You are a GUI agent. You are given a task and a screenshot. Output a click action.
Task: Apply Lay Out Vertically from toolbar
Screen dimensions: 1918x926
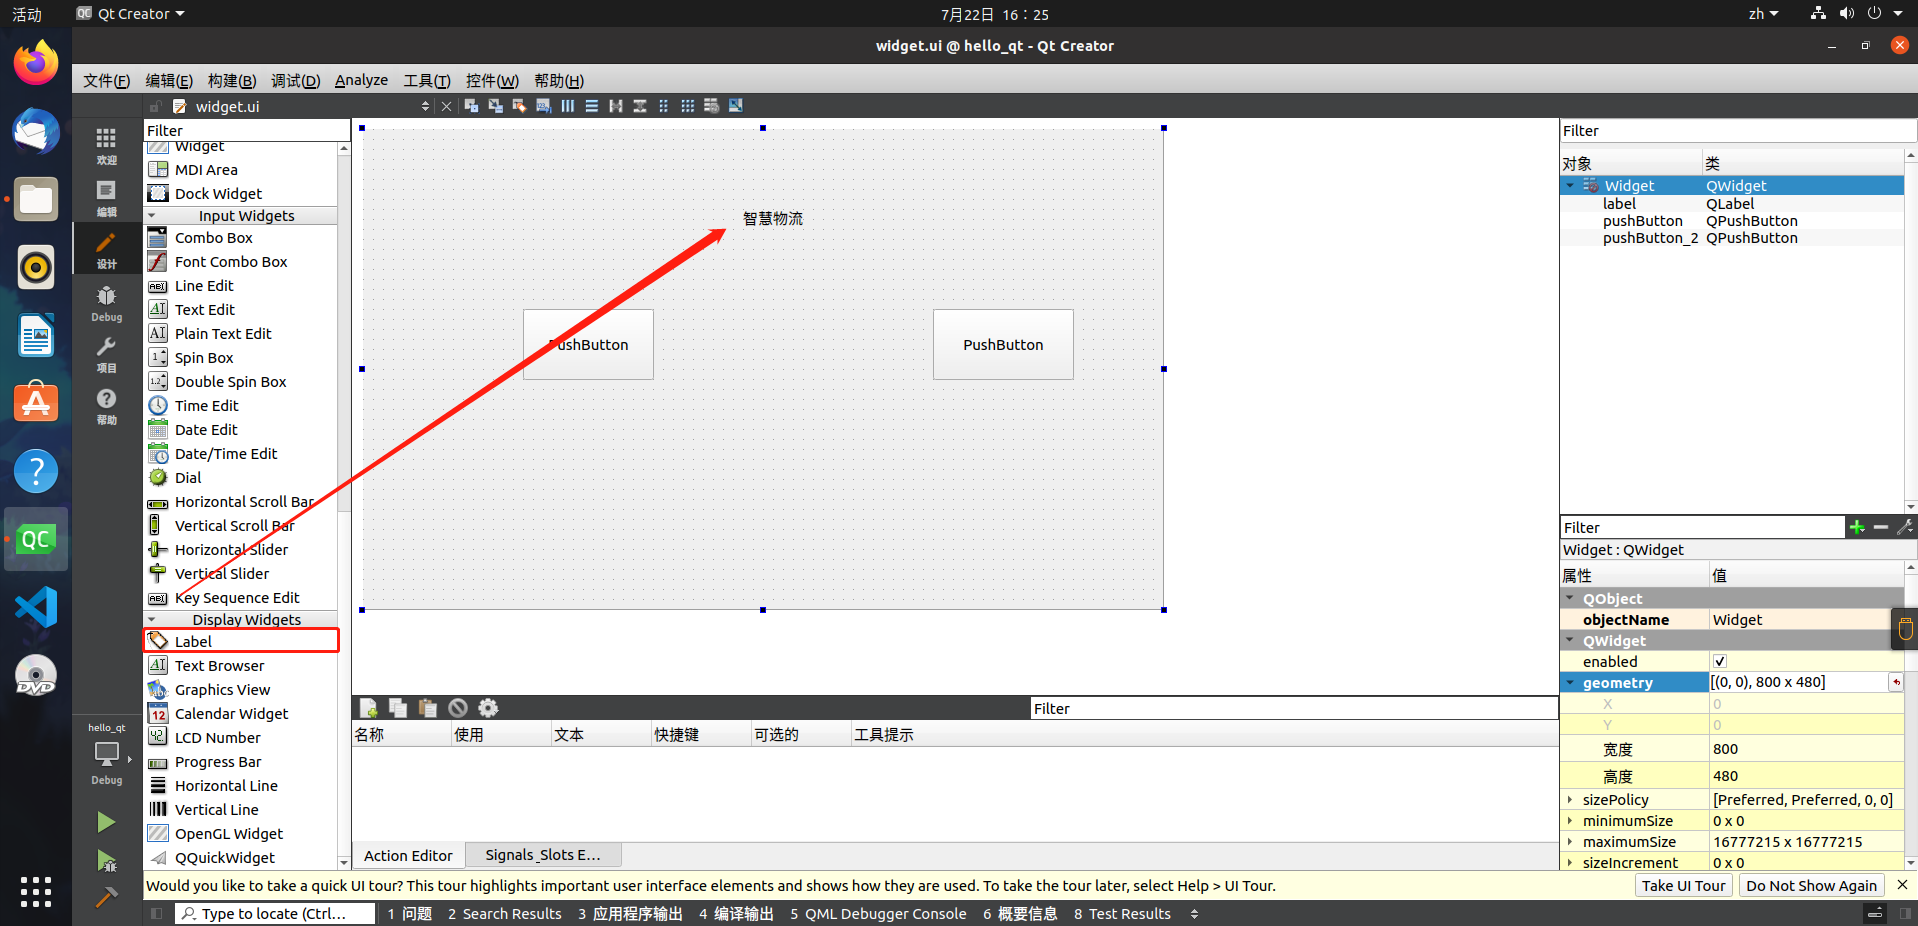591,106
